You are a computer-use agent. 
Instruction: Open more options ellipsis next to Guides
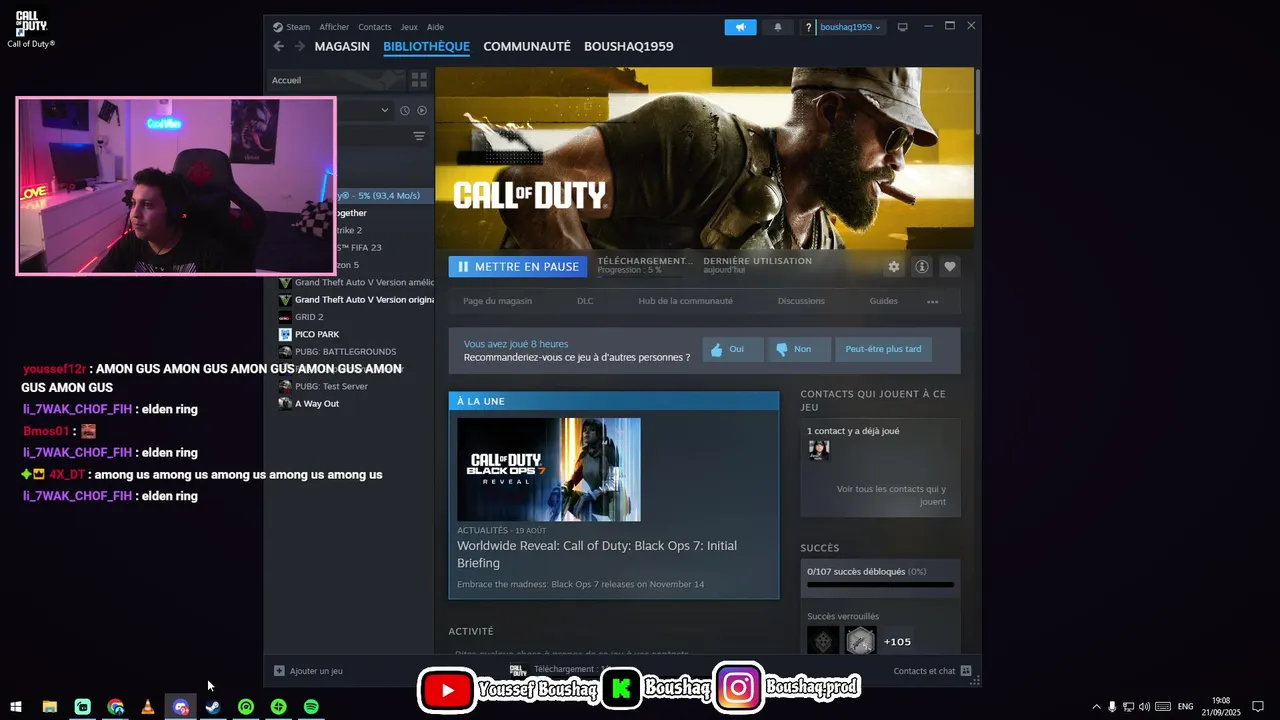[x=932, y=301]
